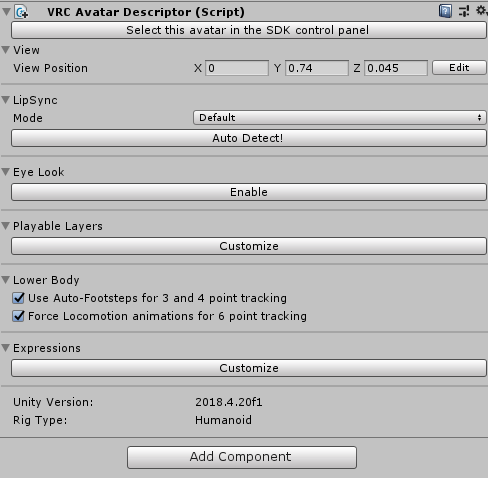Open the component help reference icon
Viewport: 488px width, 478px height.
point(445,11)
